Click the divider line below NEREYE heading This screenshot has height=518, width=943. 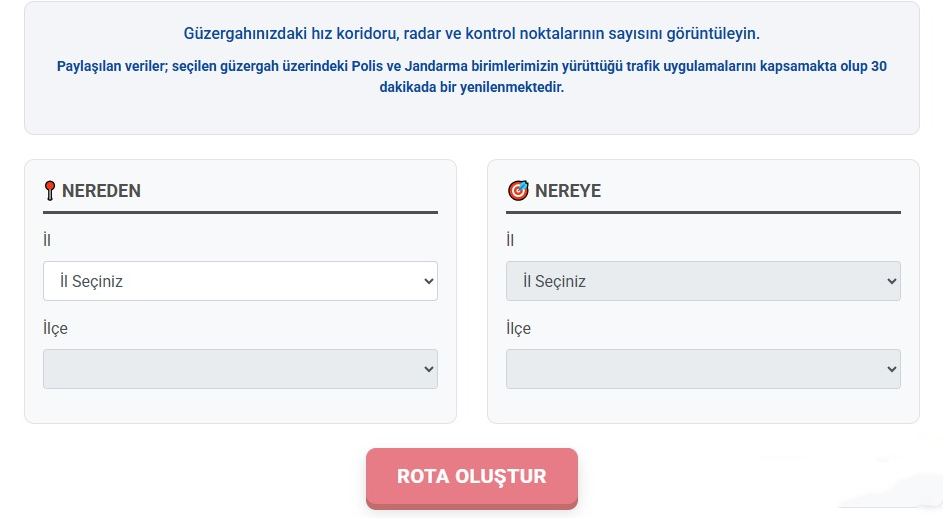[x=703, y=212]
